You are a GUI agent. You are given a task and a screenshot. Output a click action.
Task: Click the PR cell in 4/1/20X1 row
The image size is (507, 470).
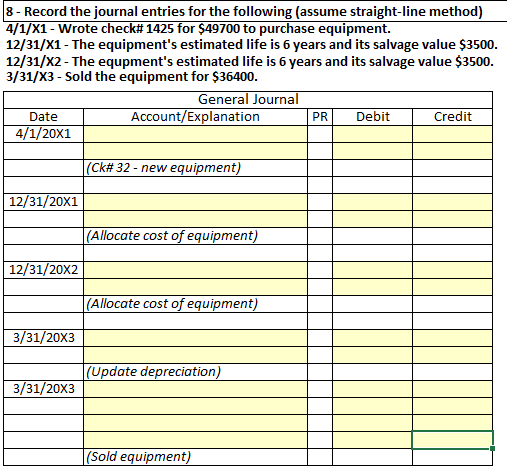320,134
